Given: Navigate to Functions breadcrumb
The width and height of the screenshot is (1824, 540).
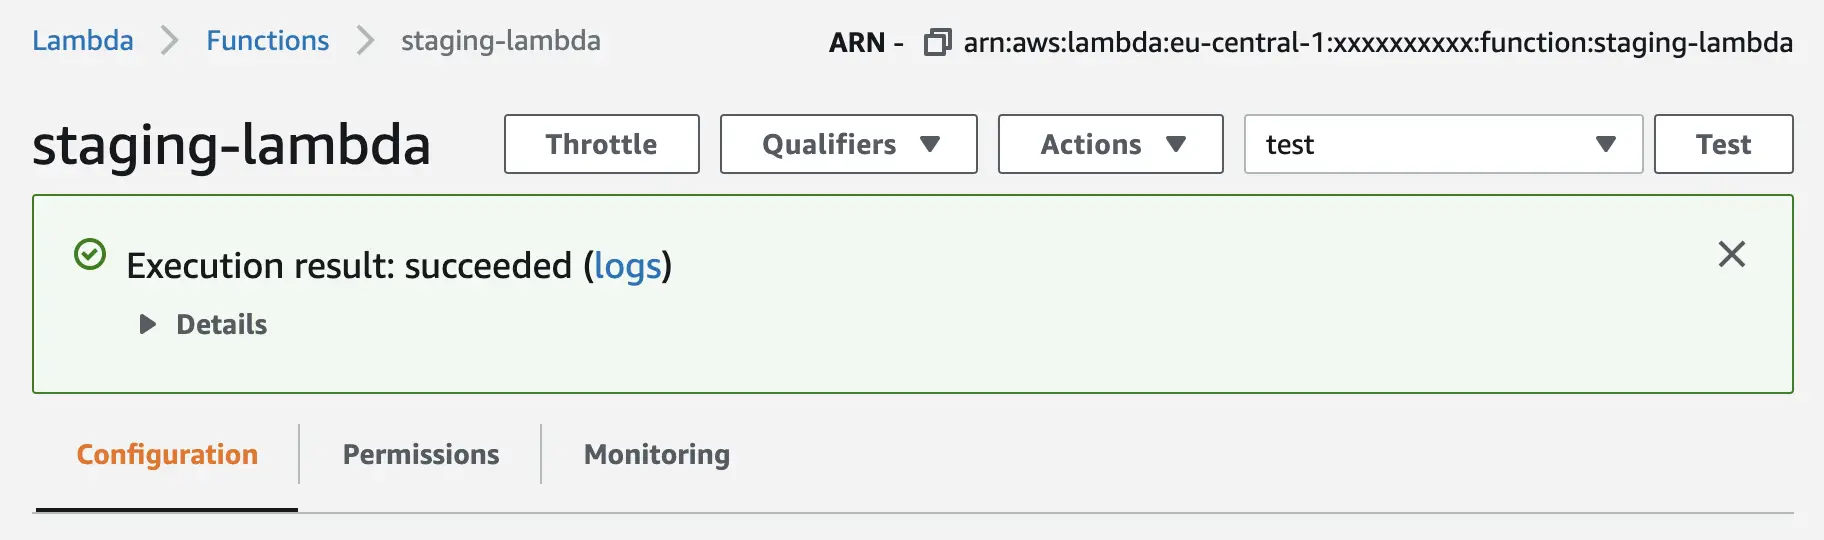Looking at the screenshot, I should [267, 41].
